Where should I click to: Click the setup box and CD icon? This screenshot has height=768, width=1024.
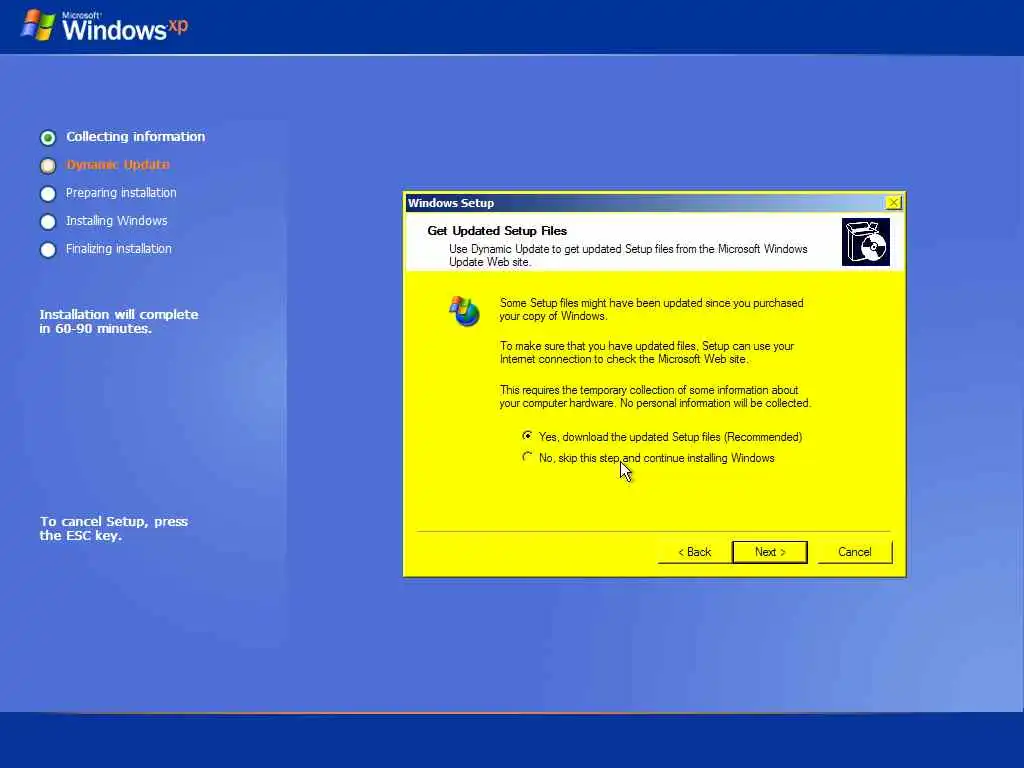(865, 242)
